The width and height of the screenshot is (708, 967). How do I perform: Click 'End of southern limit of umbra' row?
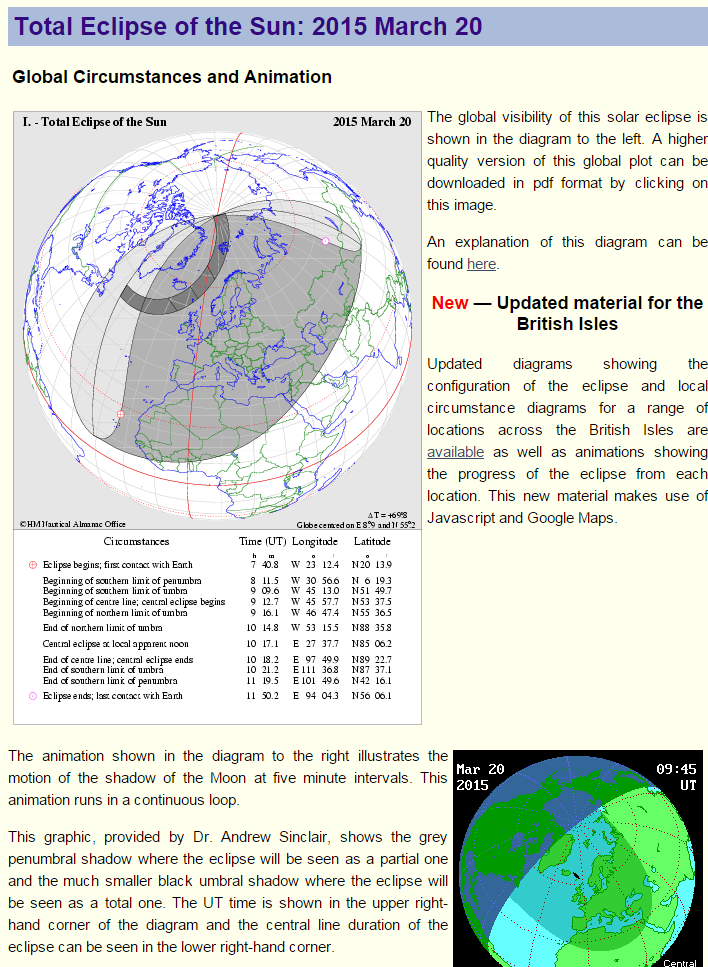217,670
